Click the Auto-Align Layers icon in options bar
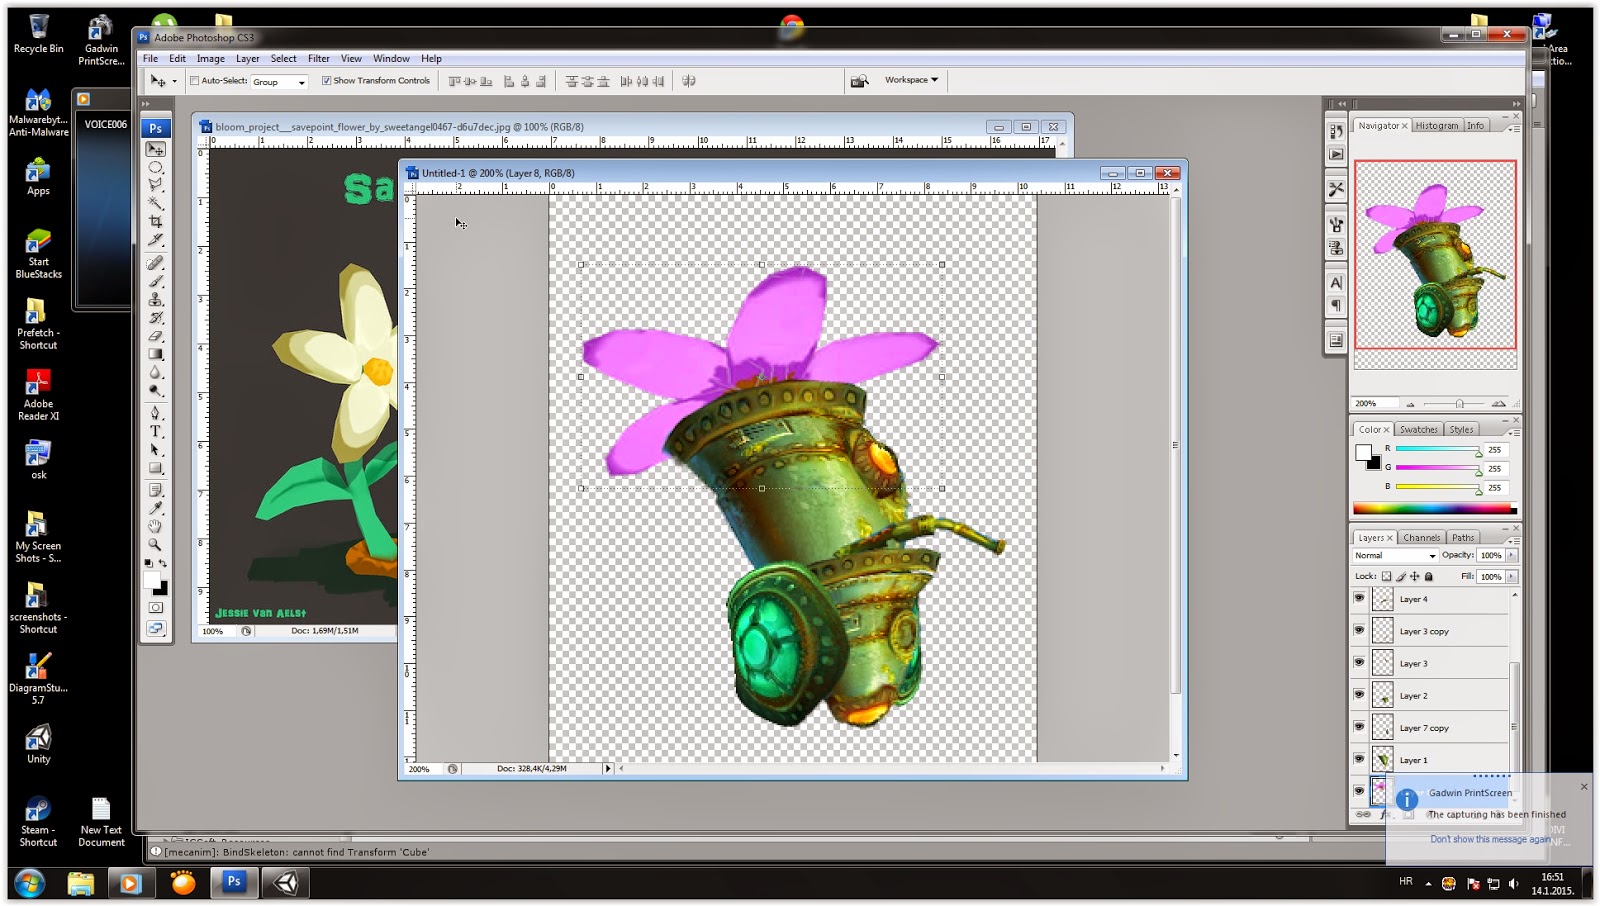The height and width of the screenshot is (906, 1600). click(689, 81)
